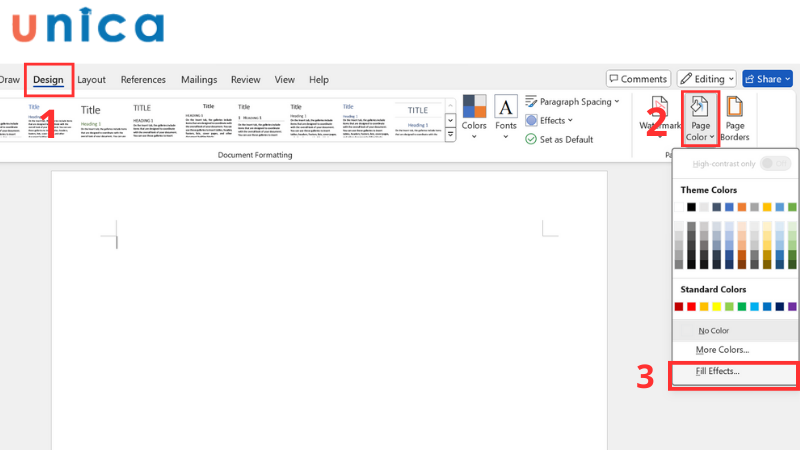Select the dark red standard color
Image resolution: width=800 pixels, height=450 pixels.
(679, 306)
